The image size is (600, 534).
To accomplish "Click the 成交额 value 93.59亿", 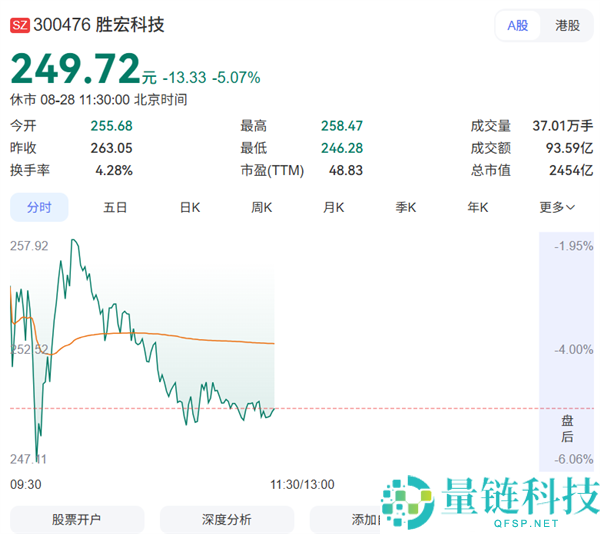I will (569, 148).
